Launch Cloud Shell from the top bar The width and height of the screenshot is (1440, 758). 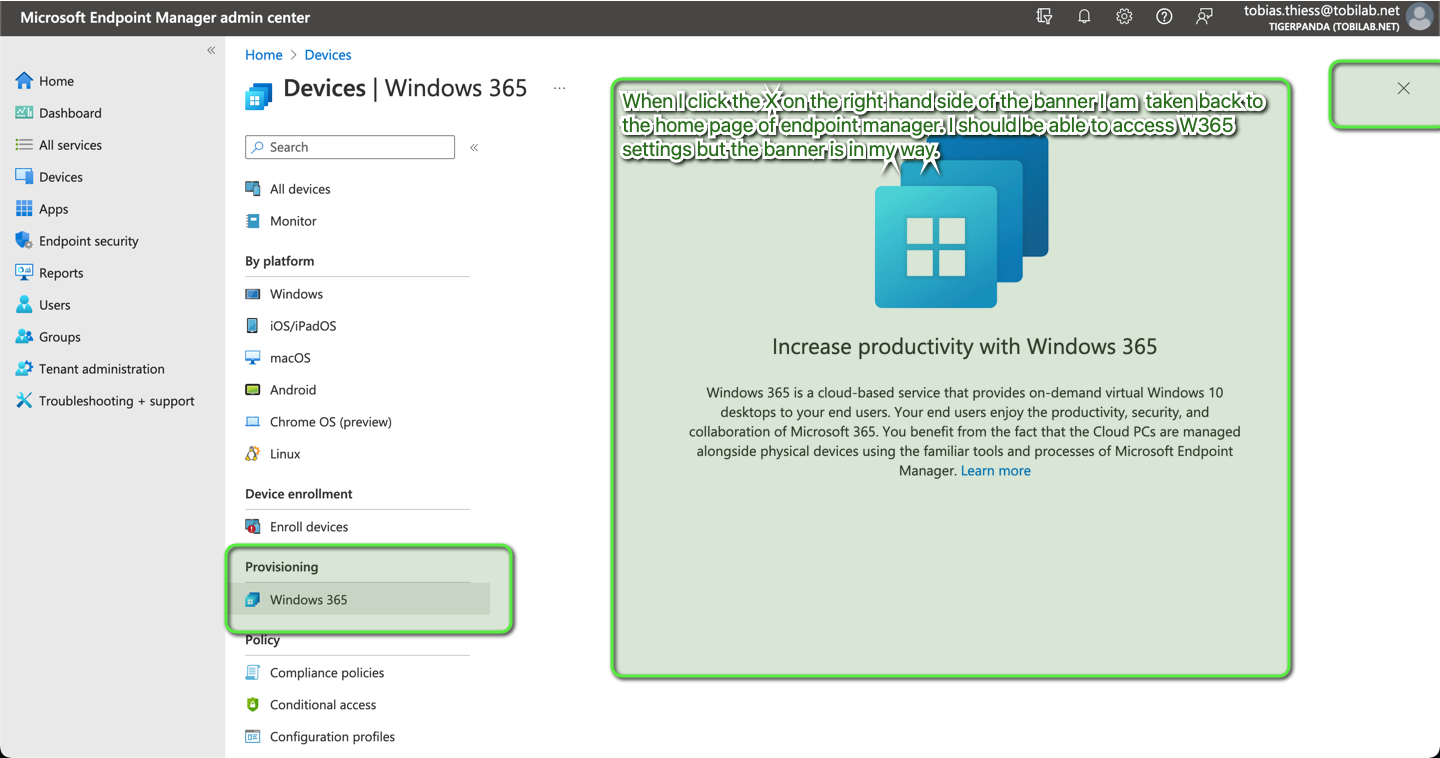pos(1044,17)
